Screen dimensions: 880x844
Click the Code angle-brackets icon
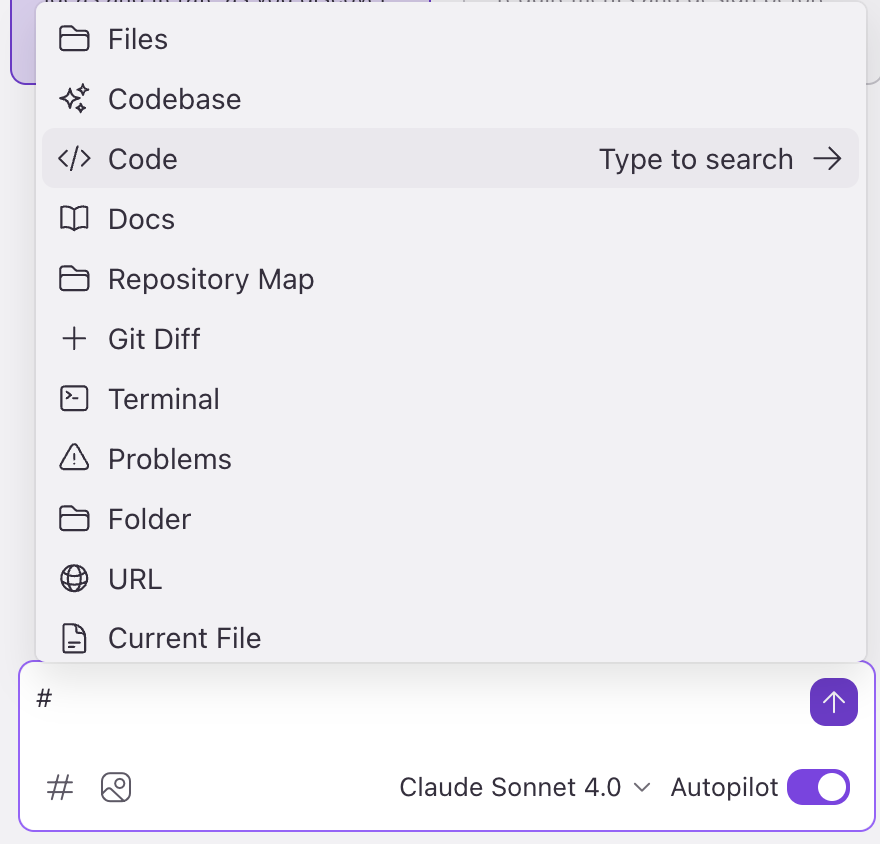(x=74, y=159)
